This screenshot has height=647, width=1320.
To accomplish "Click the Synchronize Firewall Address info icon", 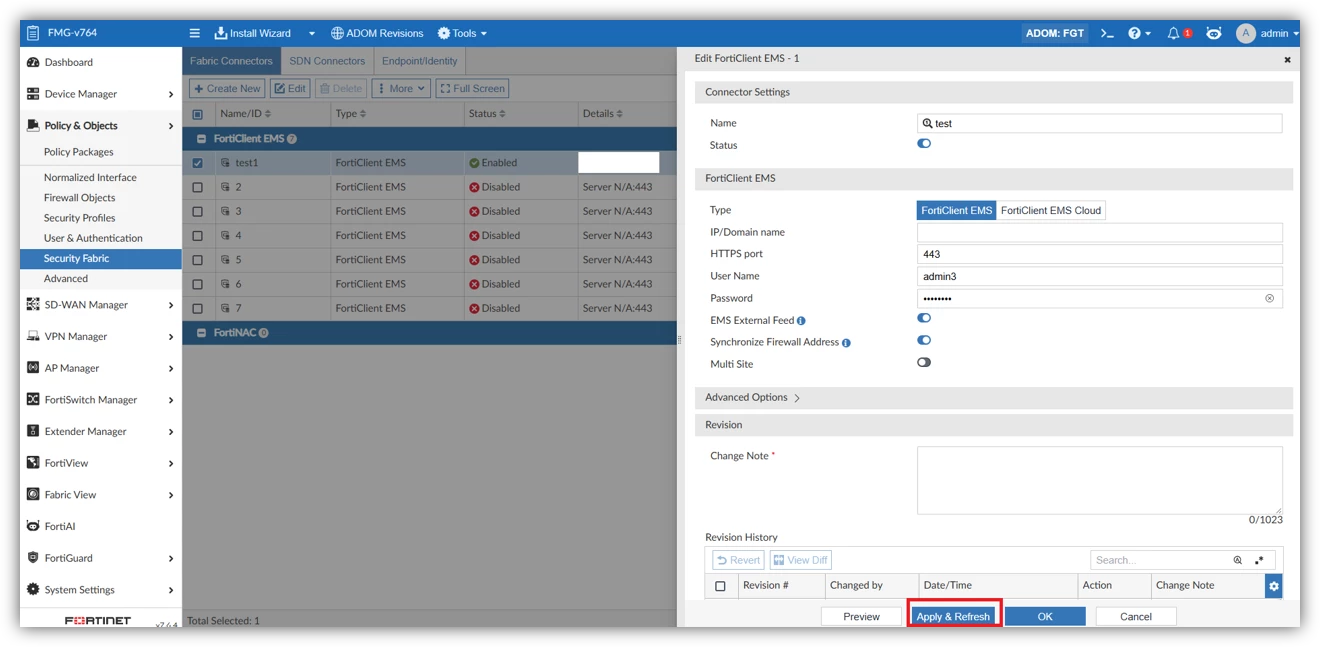I will [x=846, y=343].
